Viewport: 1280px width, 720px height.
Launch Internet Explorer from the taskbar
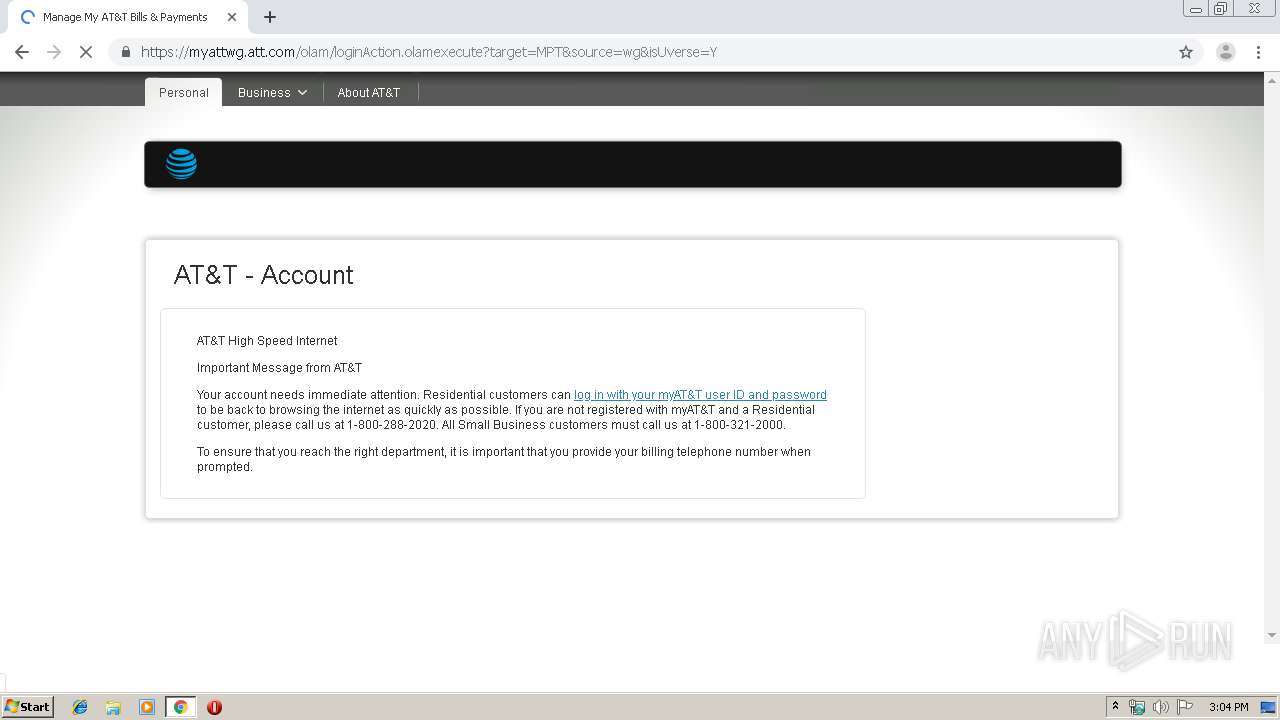[x=80, y=707]
